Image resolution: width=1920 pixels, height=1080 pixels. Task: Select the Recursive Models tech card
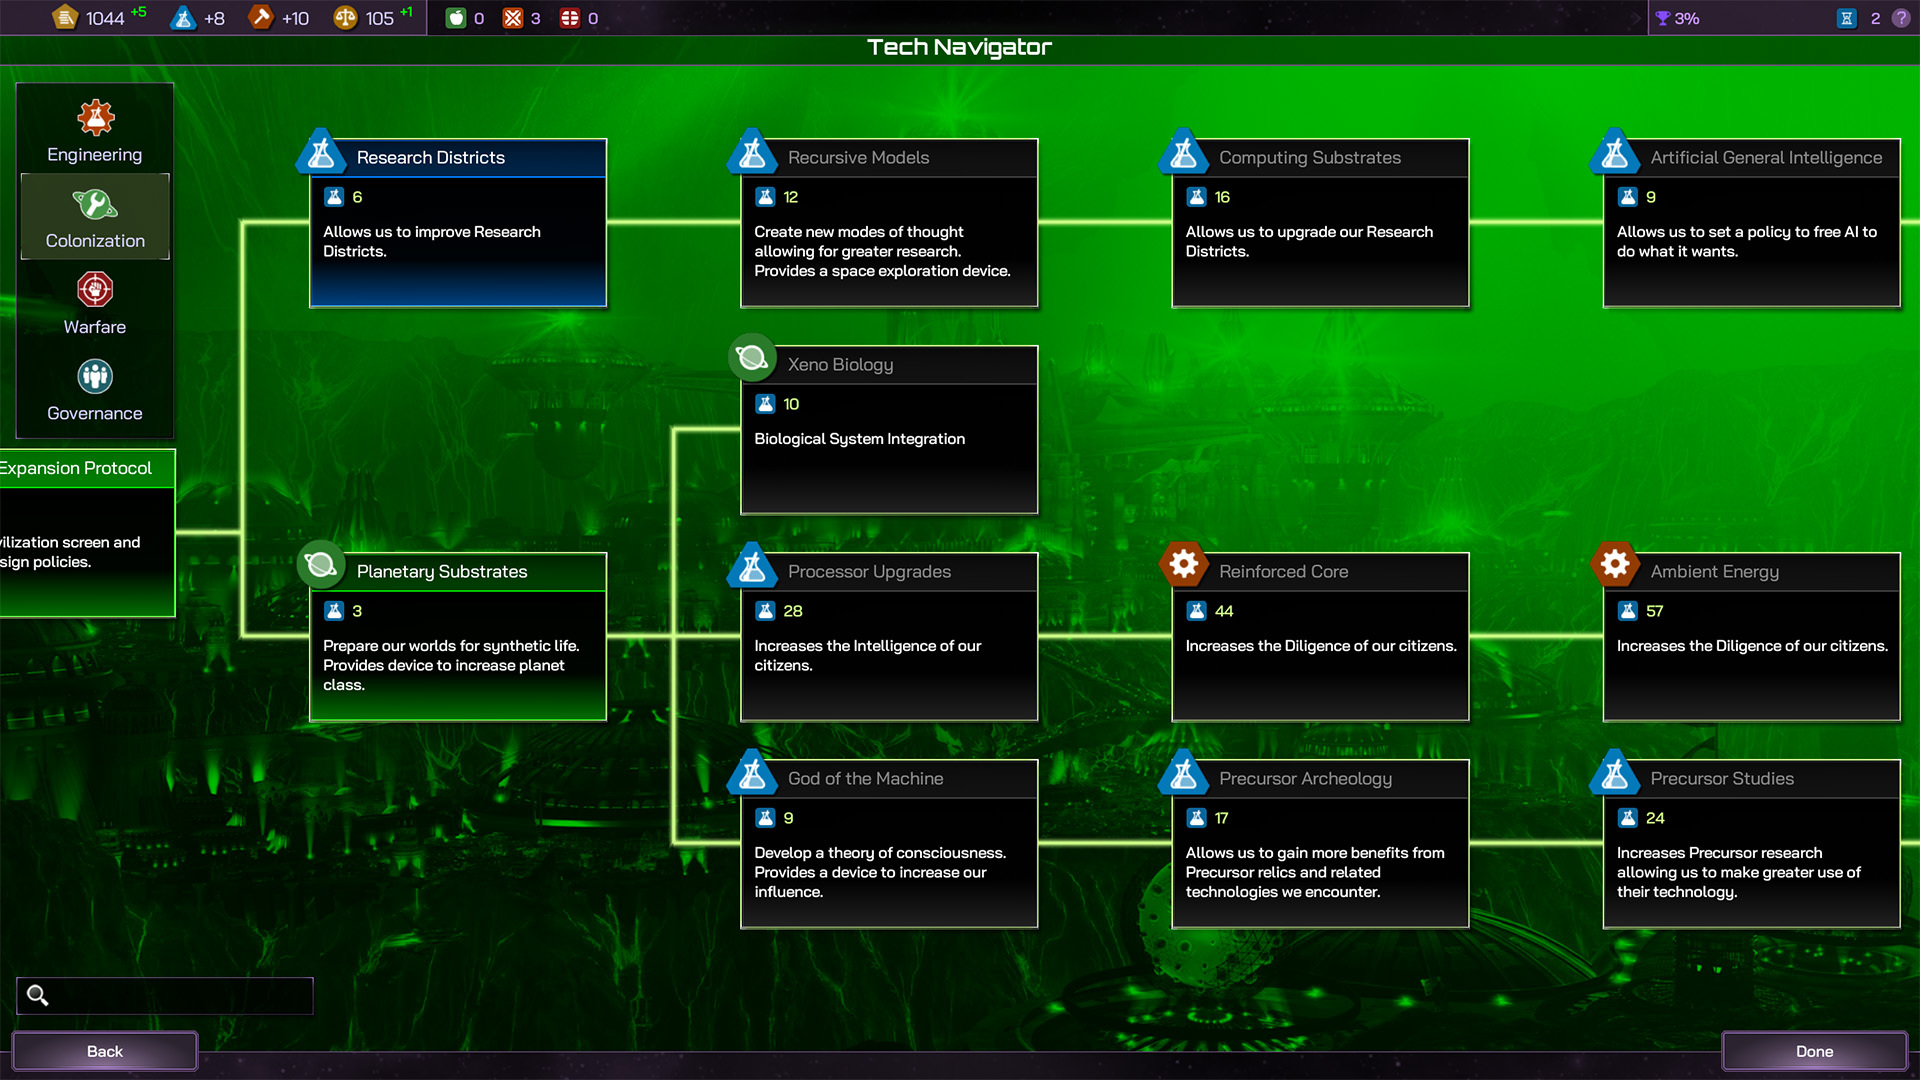(x=889, y=223)
